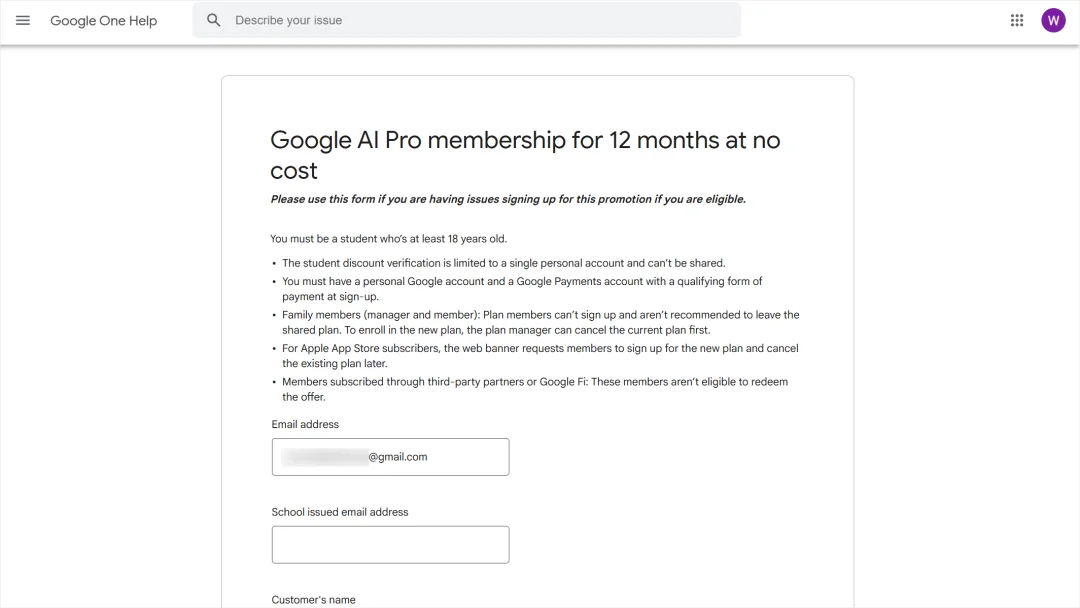Click the student discount verification bullet

click(x=503, y=264)
